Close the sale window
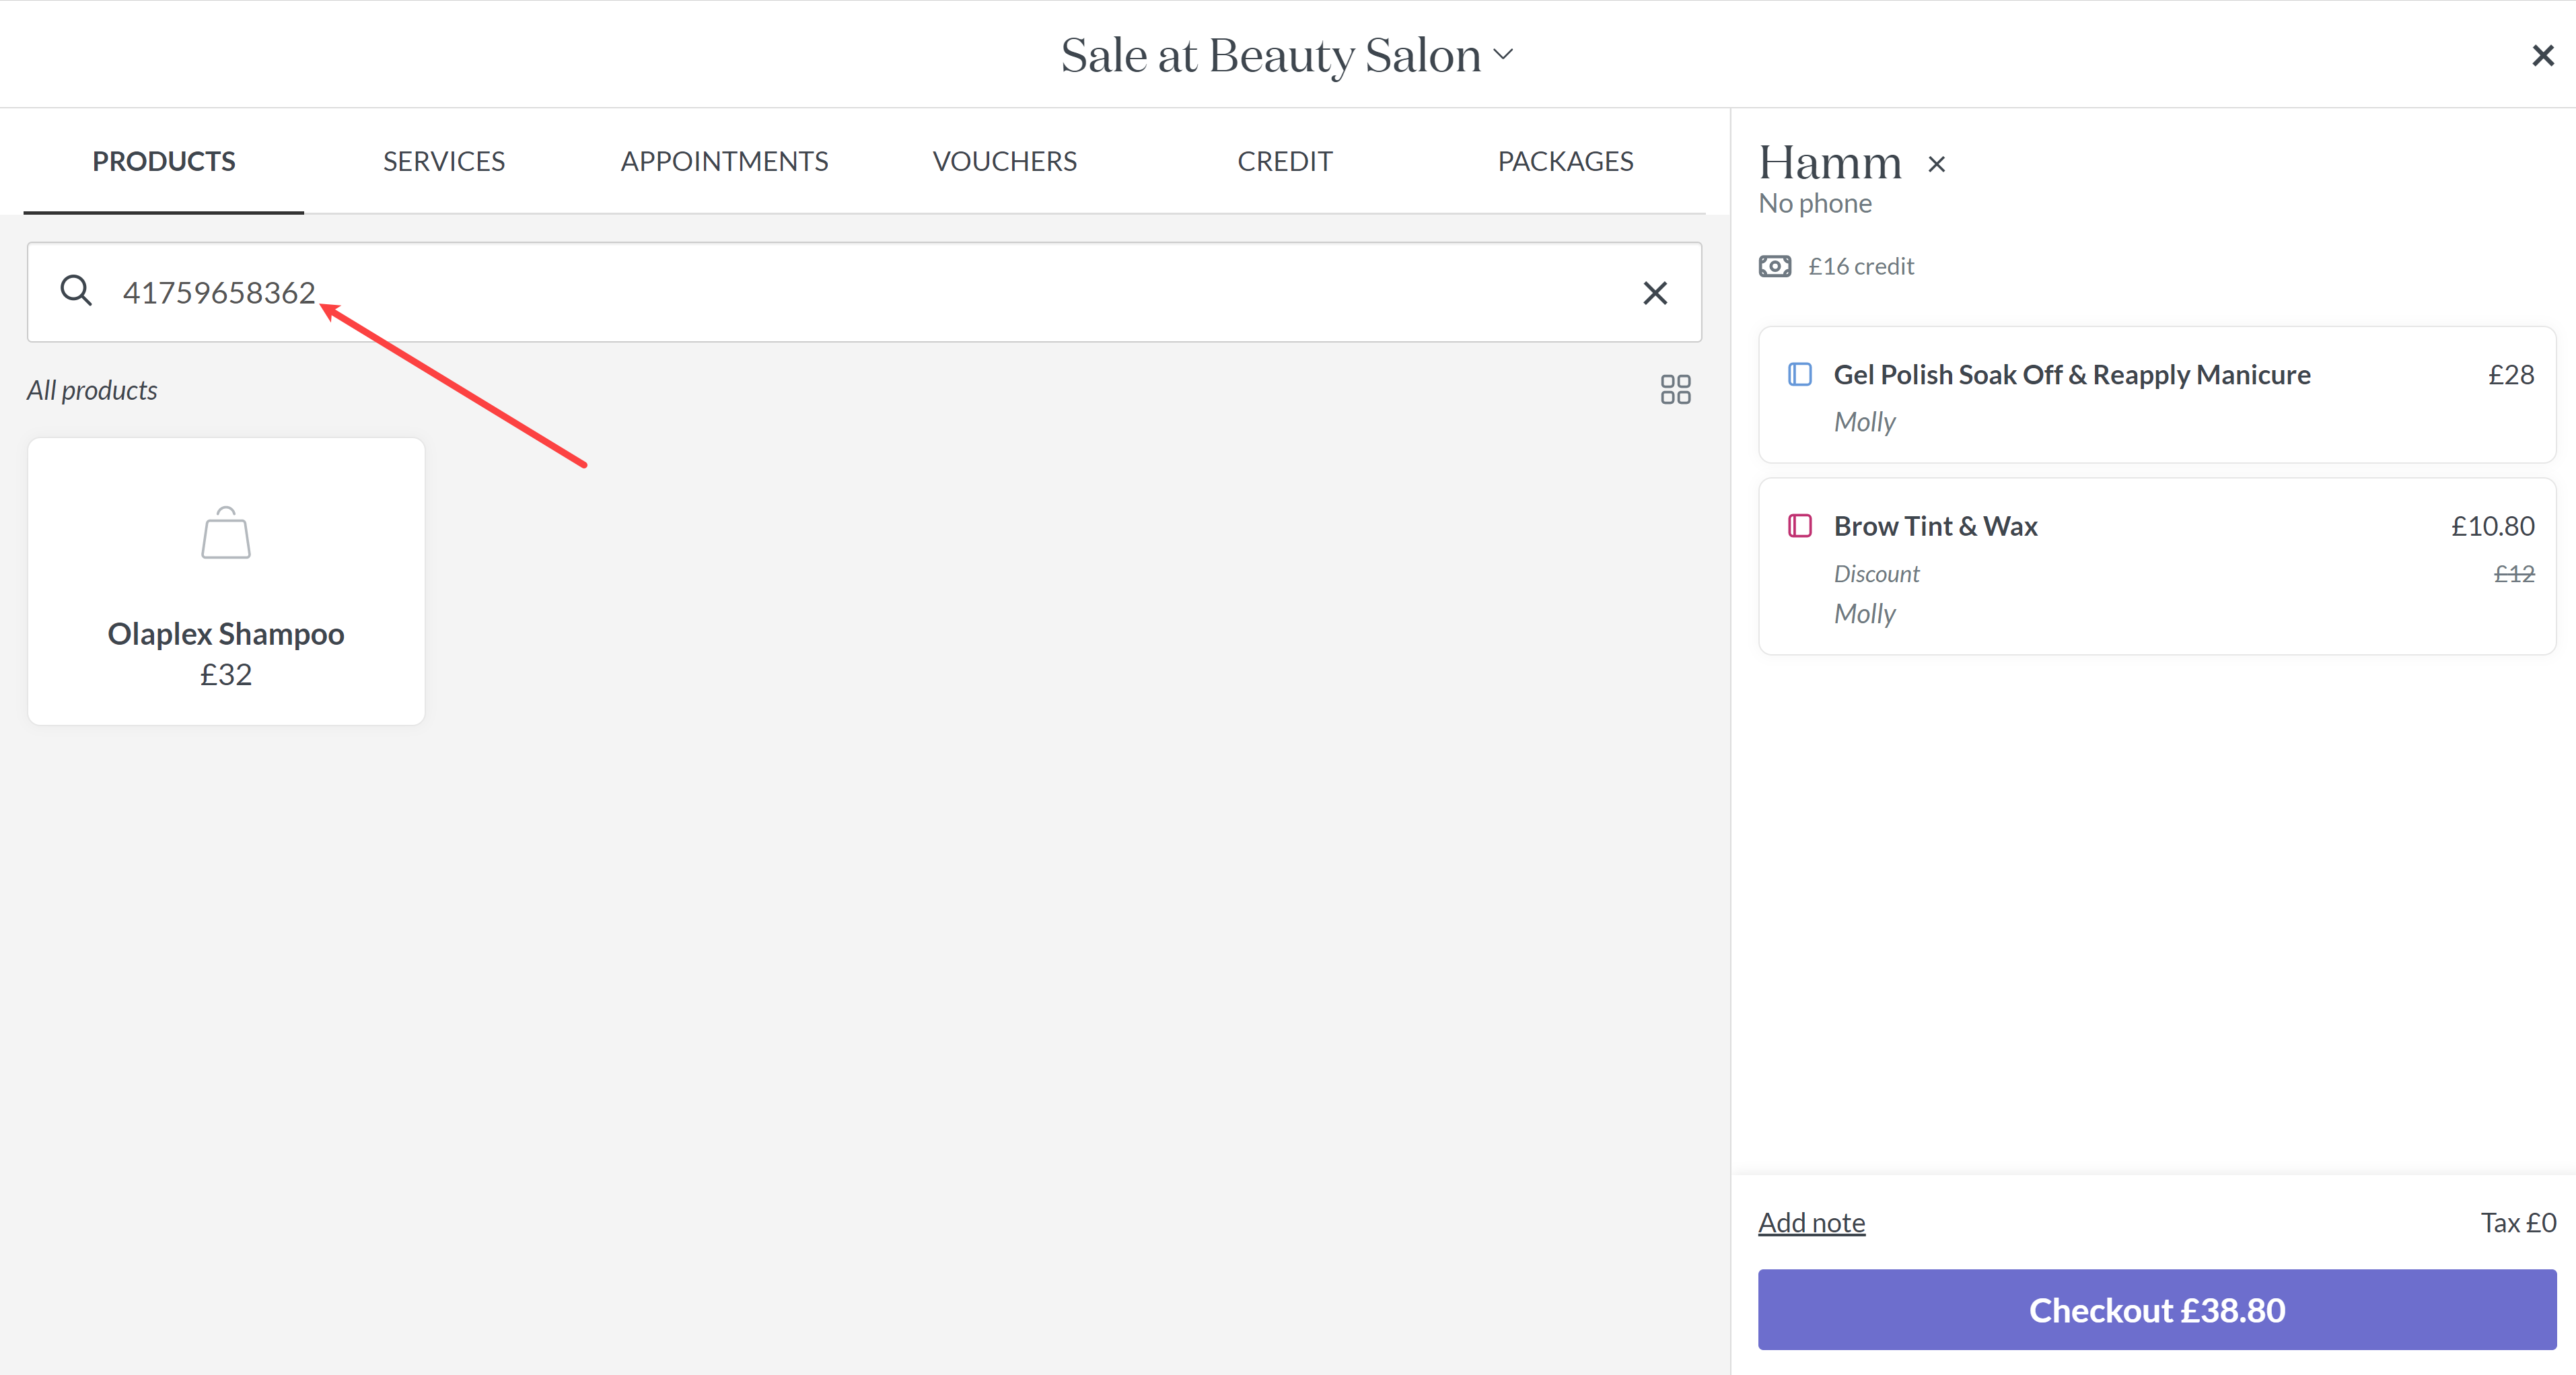2576x1375 pixels. coord(2543,55)
